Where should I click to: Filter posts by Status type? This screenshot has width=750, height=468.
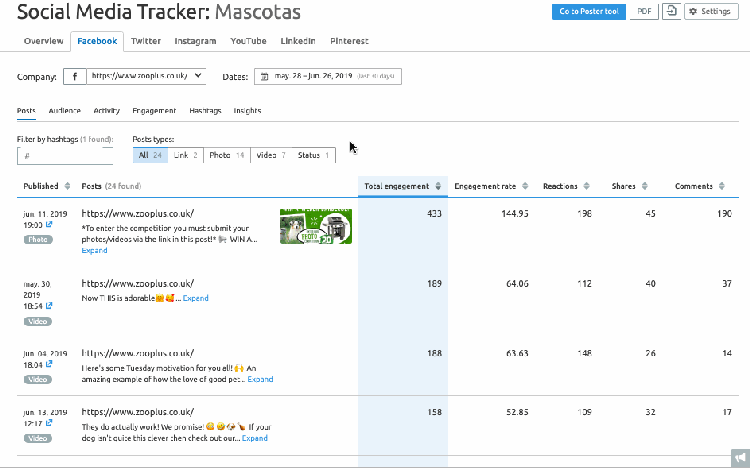point(313,155)
